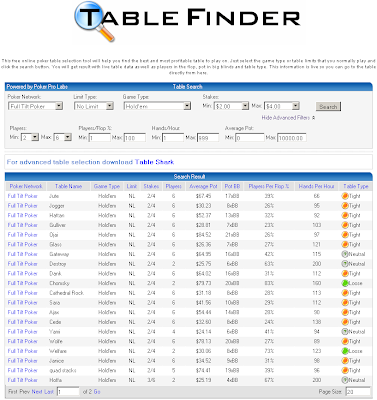Jump to the Last results page
This screenshot has width=377, height=400.
(49, 392)
